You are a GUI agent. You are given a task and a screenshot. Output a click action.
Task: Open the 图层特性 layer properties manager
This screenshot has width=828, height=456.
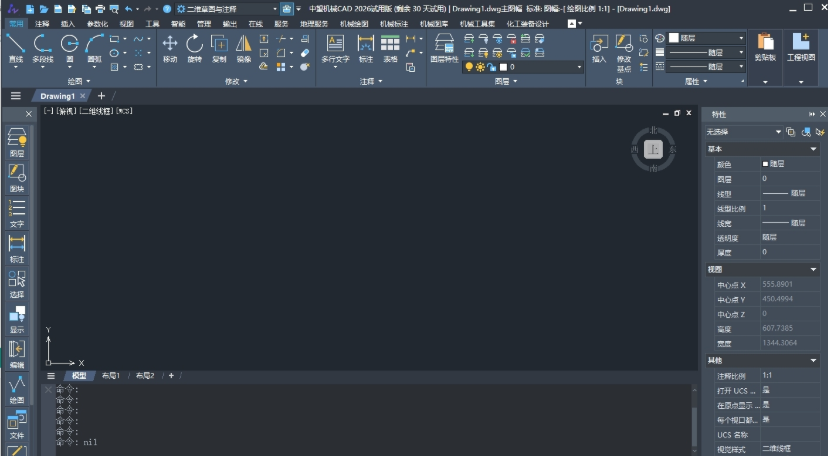[444, 47]
